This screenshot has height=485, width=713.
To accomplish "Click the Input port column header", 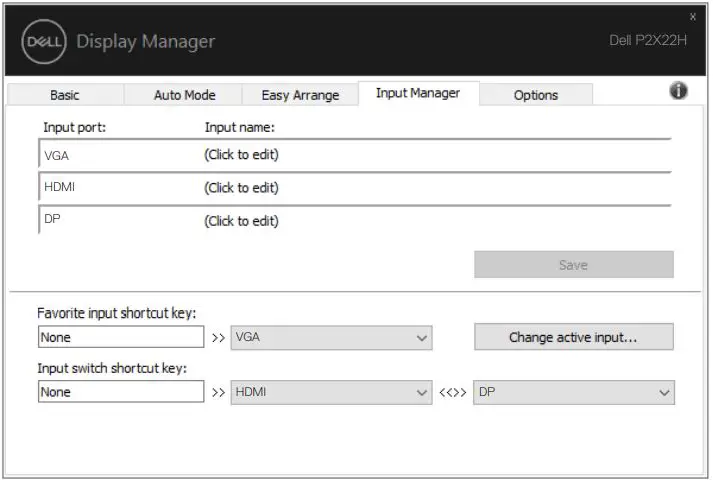I will (x=75, y=127).
